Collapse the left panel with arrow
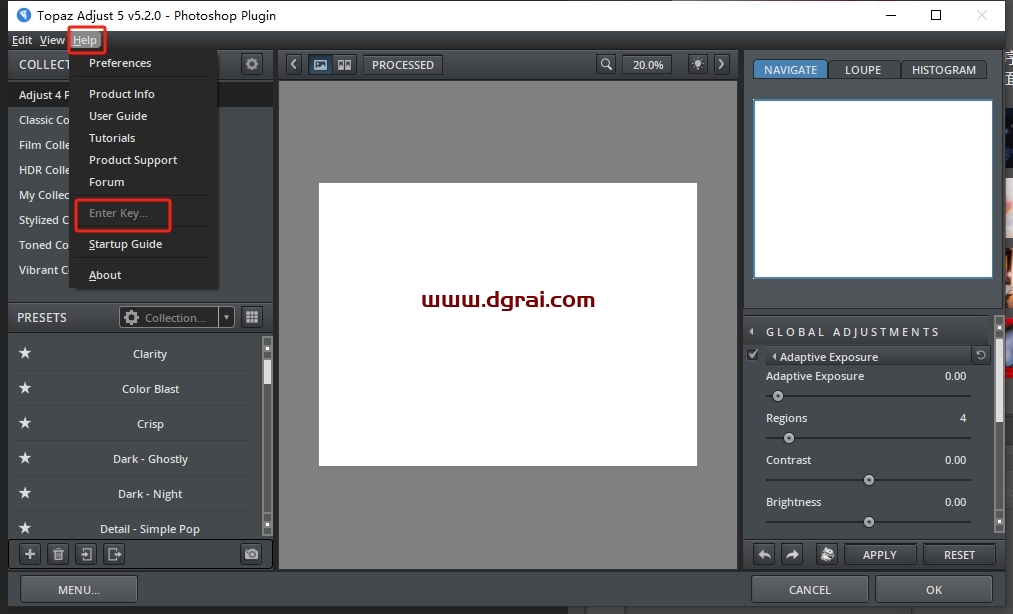Image resolution: width=1013 pixels, height=614 pixels. point(294,65)
